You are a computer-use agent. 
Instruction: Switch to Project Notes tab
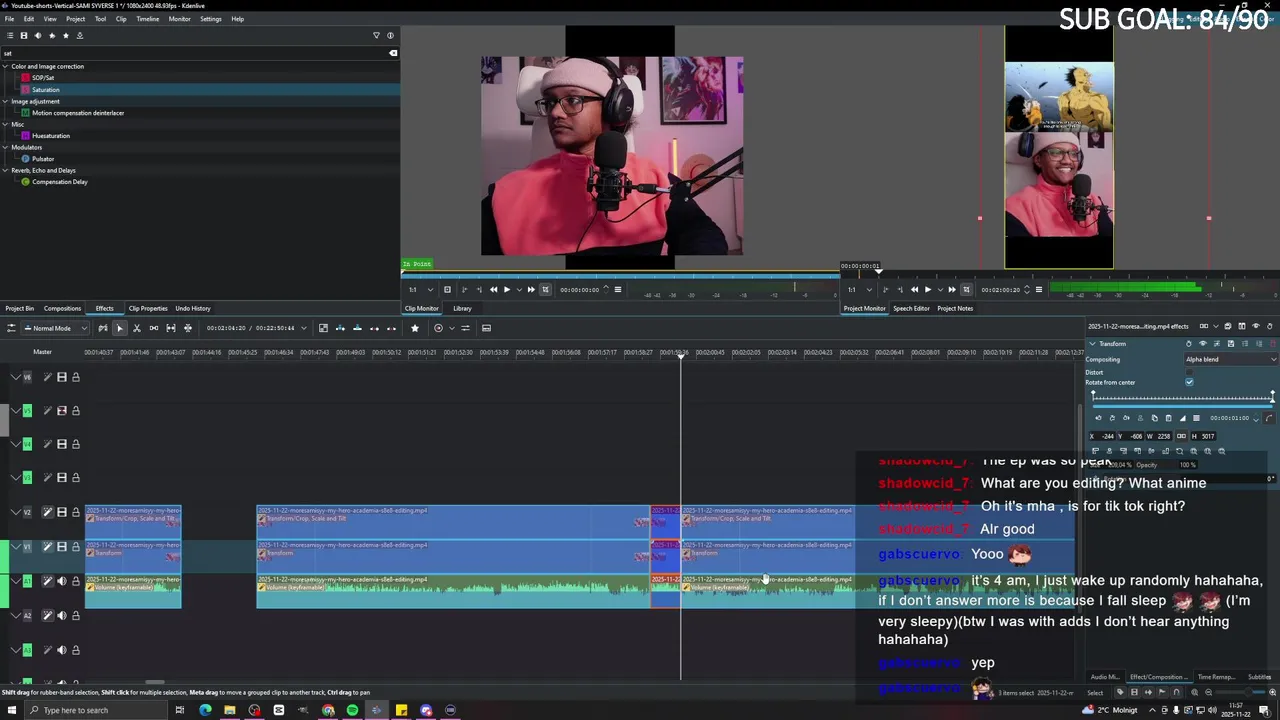coord(955,308)
